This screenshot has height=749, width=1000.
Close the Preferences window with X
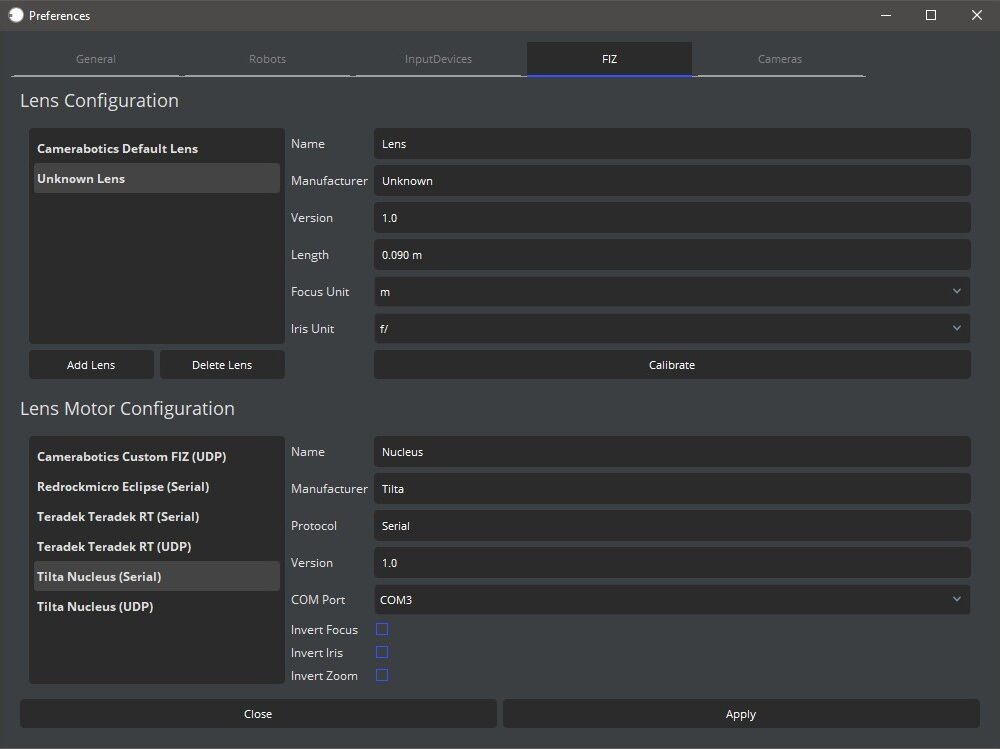click(976, 15)
